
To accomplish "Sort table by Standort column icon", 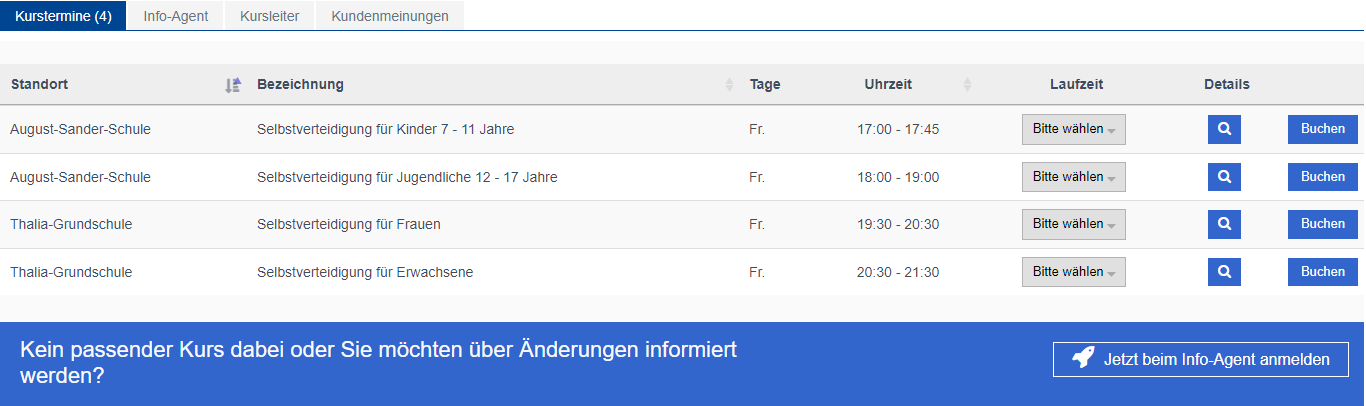I will pos(233,85).
